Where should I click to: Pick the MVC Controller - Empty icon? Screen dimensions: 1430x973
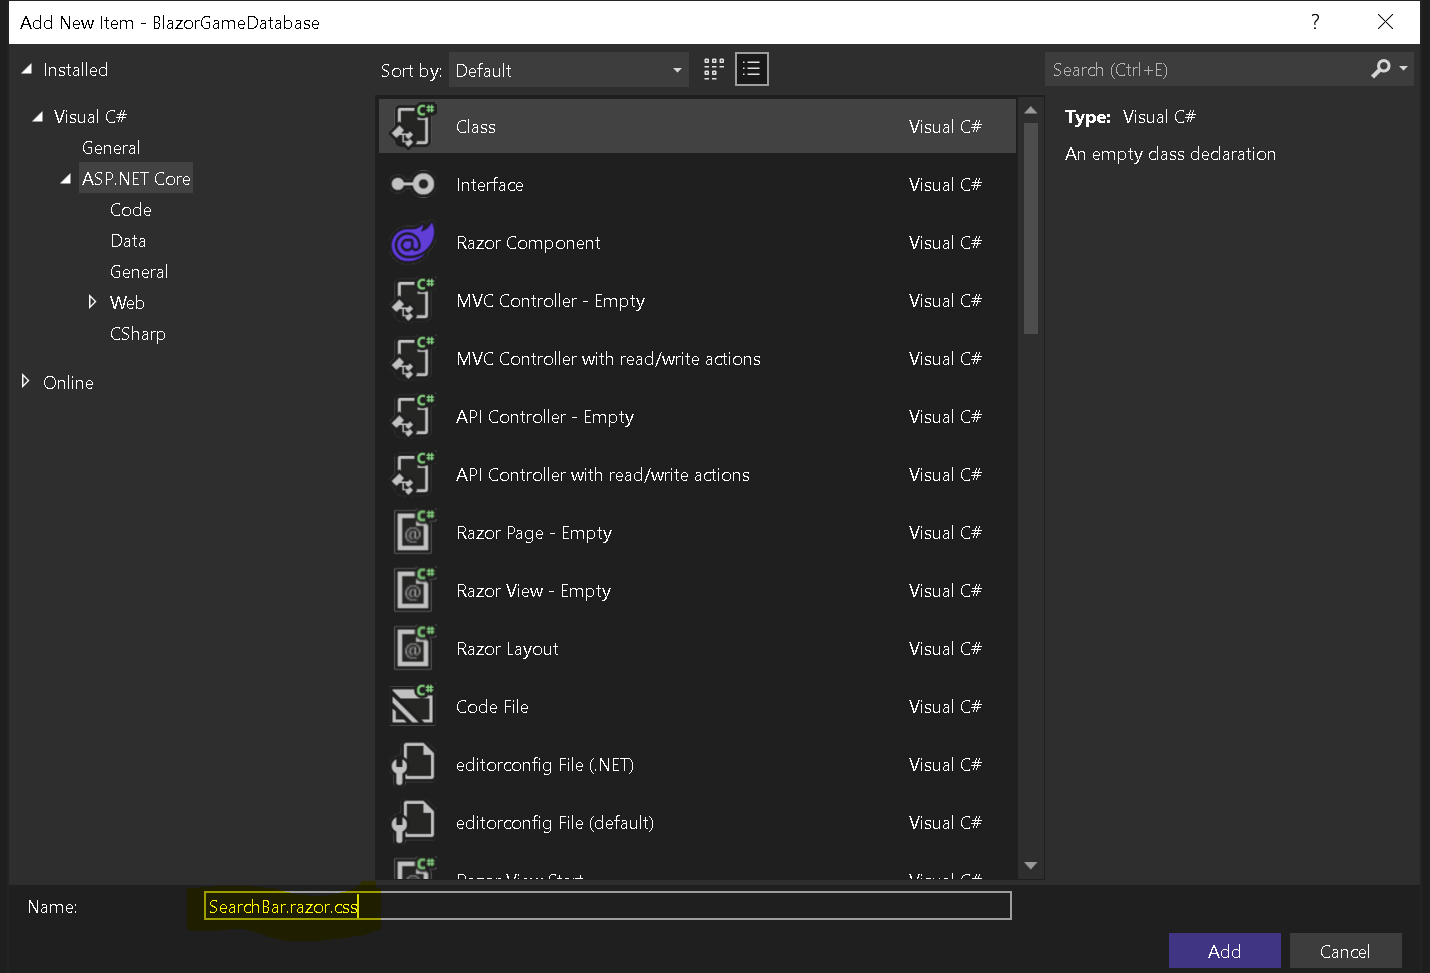(x=412, y=300)
